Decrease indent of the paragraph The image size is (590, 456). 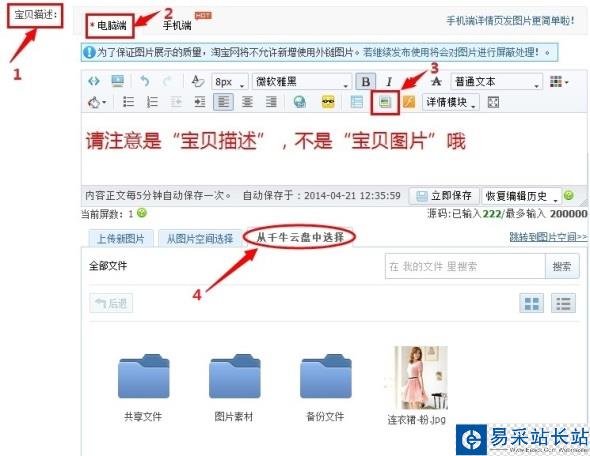click(x=176, y=102)
